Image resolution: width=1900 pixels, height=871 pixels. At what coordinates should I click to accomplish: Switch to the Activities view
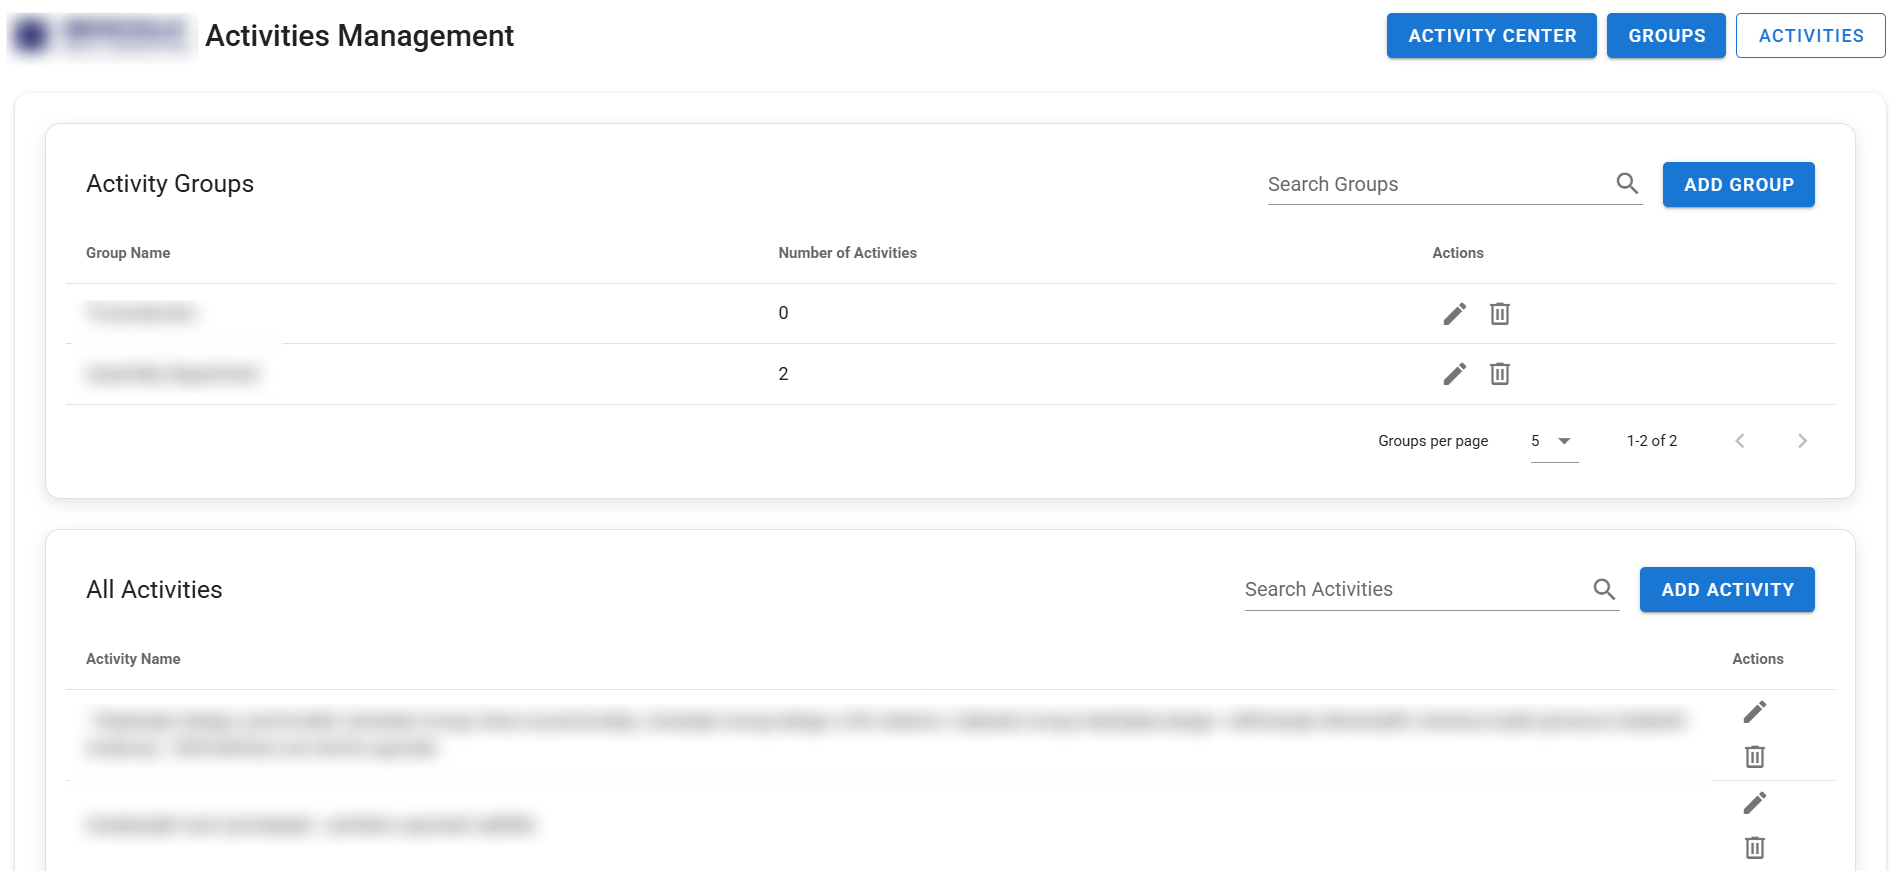[1811, 35]
